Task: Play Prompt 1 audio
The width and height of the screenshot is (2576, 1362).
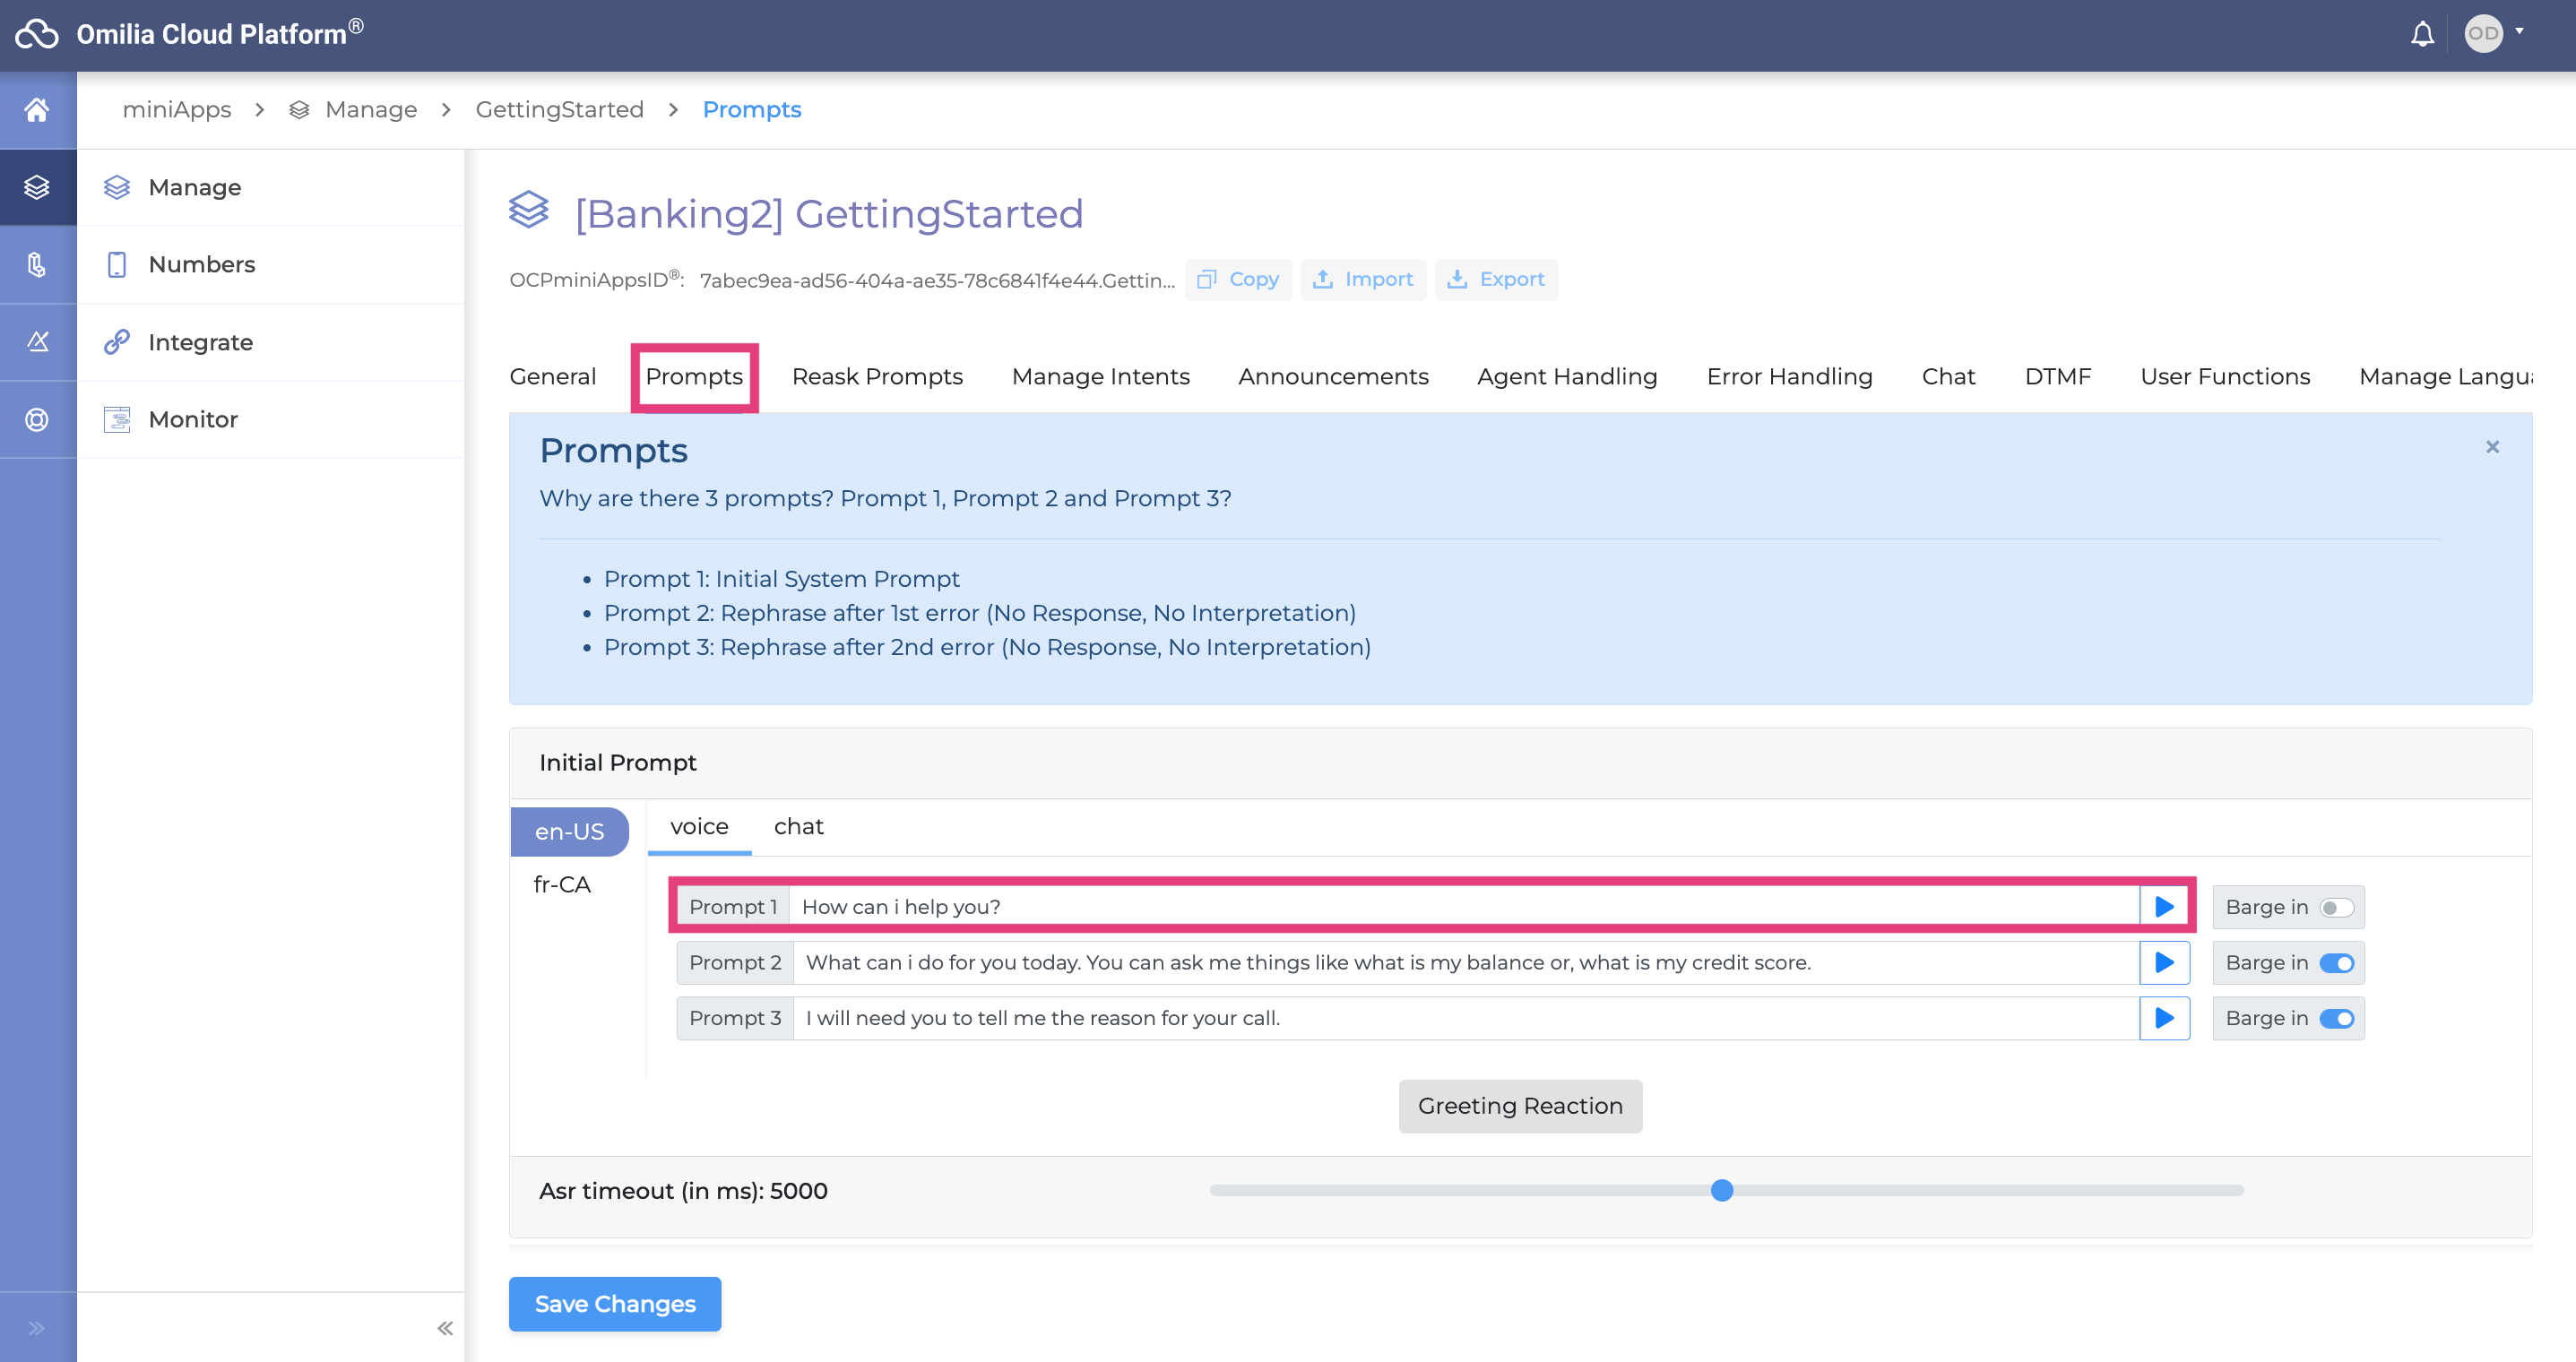Action: point(2164,907)
